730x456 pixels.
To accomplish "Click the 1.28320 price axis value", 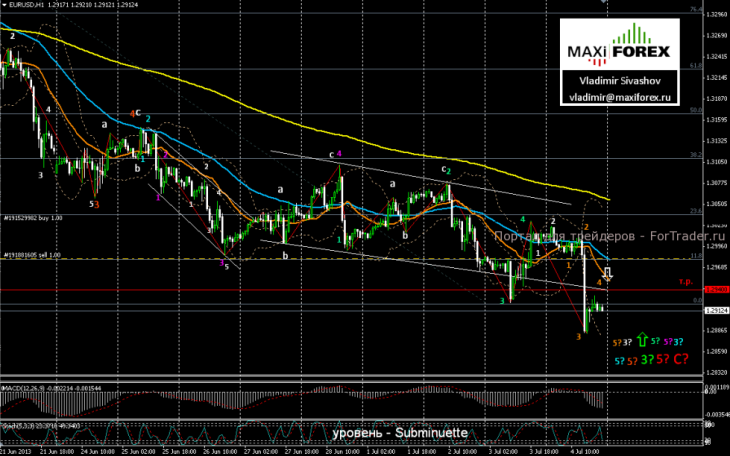I will point(717,372).
